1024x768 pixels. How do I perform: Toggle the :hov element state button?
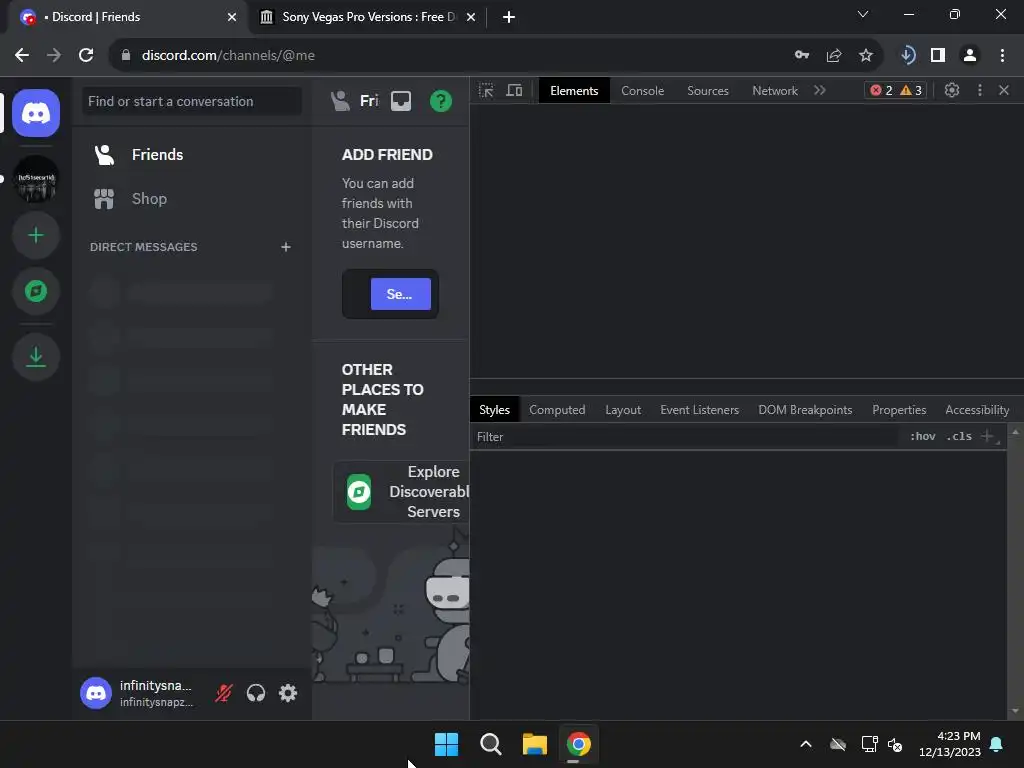923,437
